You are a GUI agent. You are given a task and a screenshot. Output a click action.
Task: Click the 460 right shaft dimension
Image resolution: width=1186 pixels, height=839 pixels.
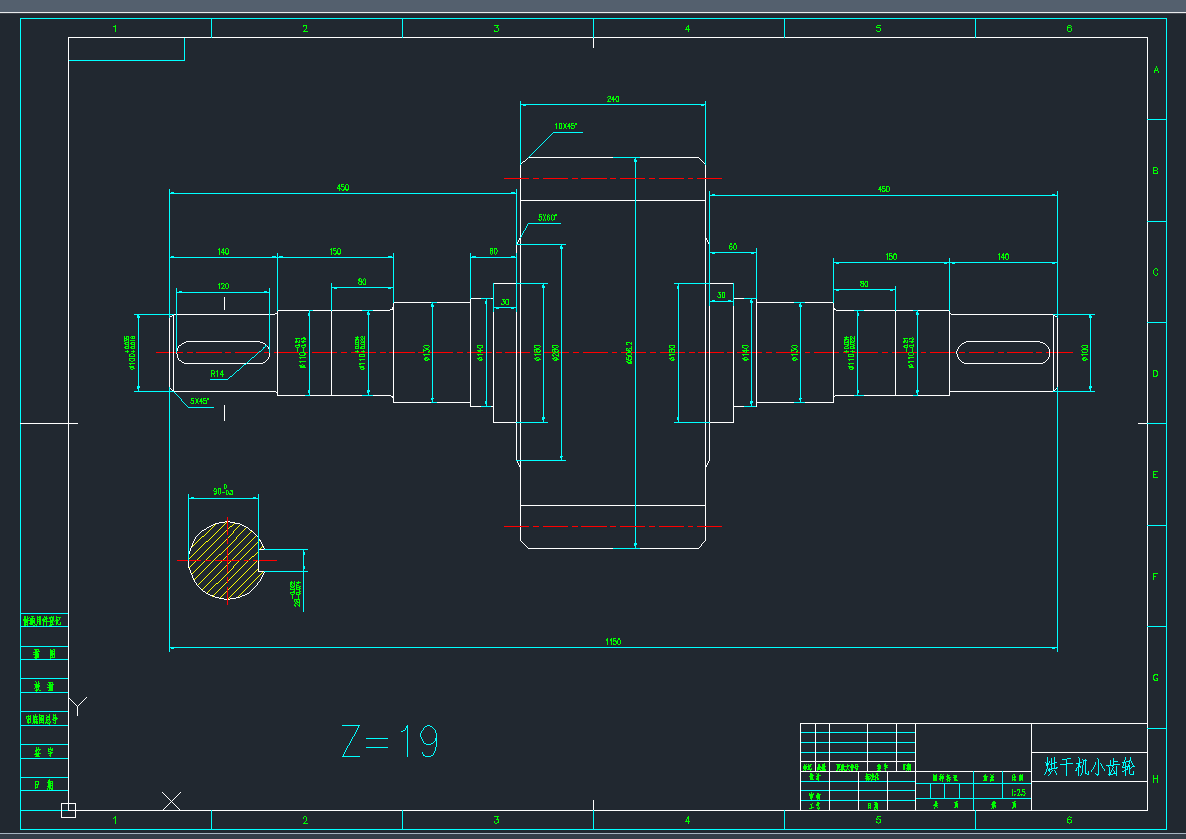coord(884,189)
